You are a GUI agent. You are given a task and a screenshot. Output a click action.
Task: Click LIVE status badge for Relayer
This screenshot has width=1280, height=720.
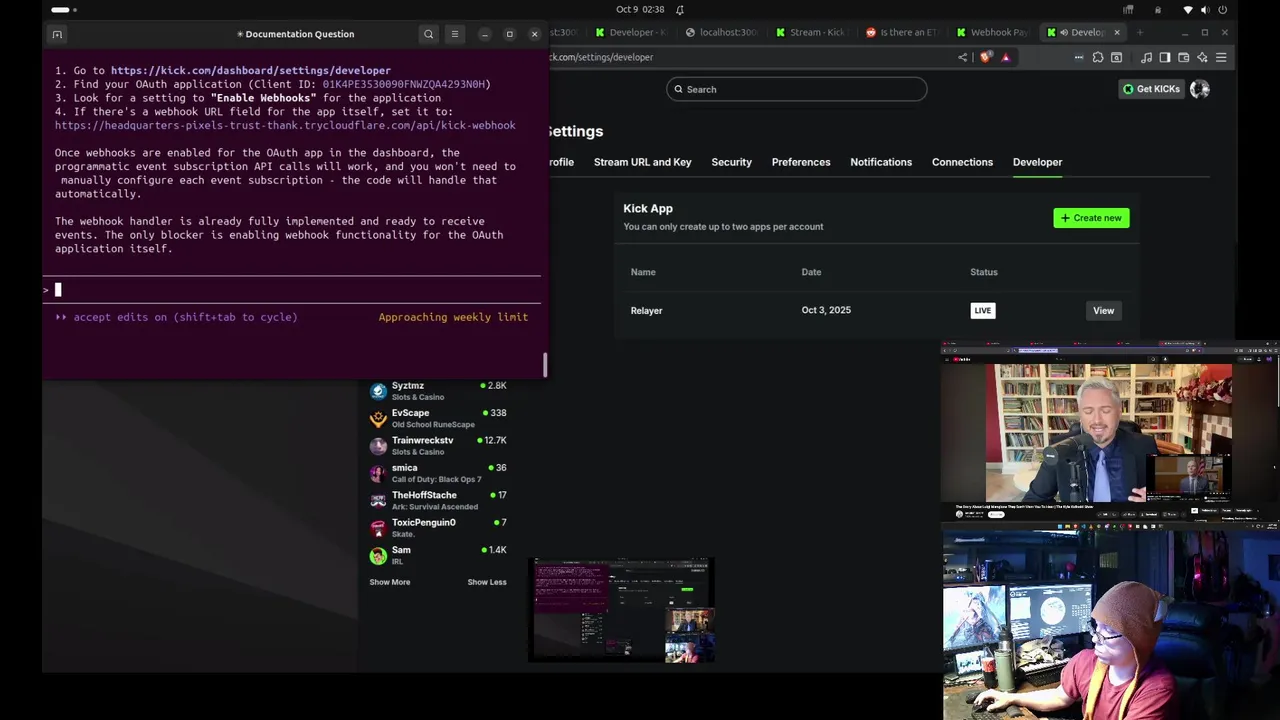point(983,310)
